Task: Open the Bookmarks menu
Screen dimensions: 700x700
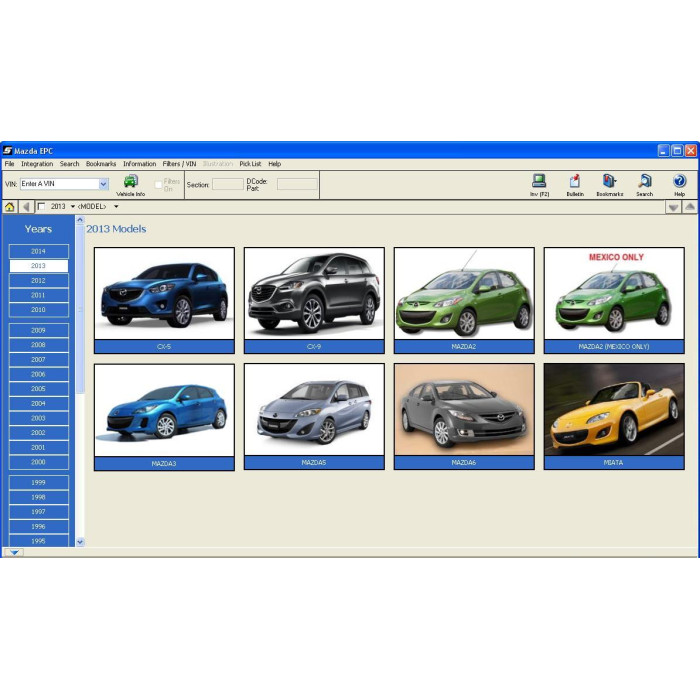Action: 101,164
